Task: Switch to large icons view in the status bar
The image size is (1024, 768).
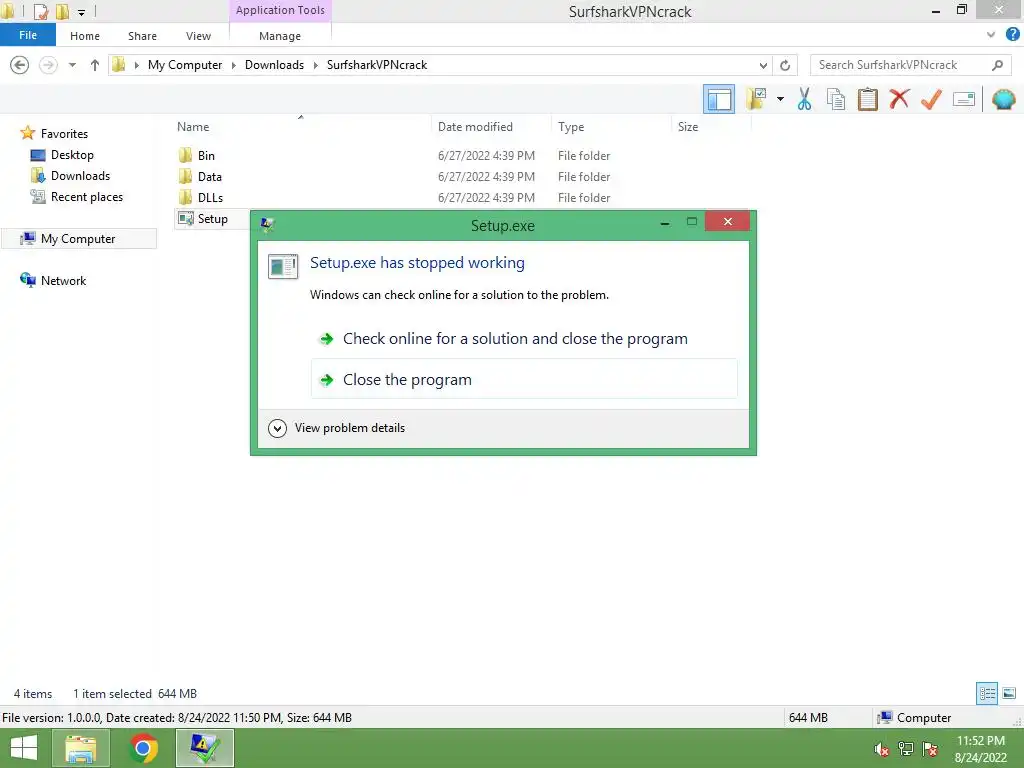Action: point(1009,693)
